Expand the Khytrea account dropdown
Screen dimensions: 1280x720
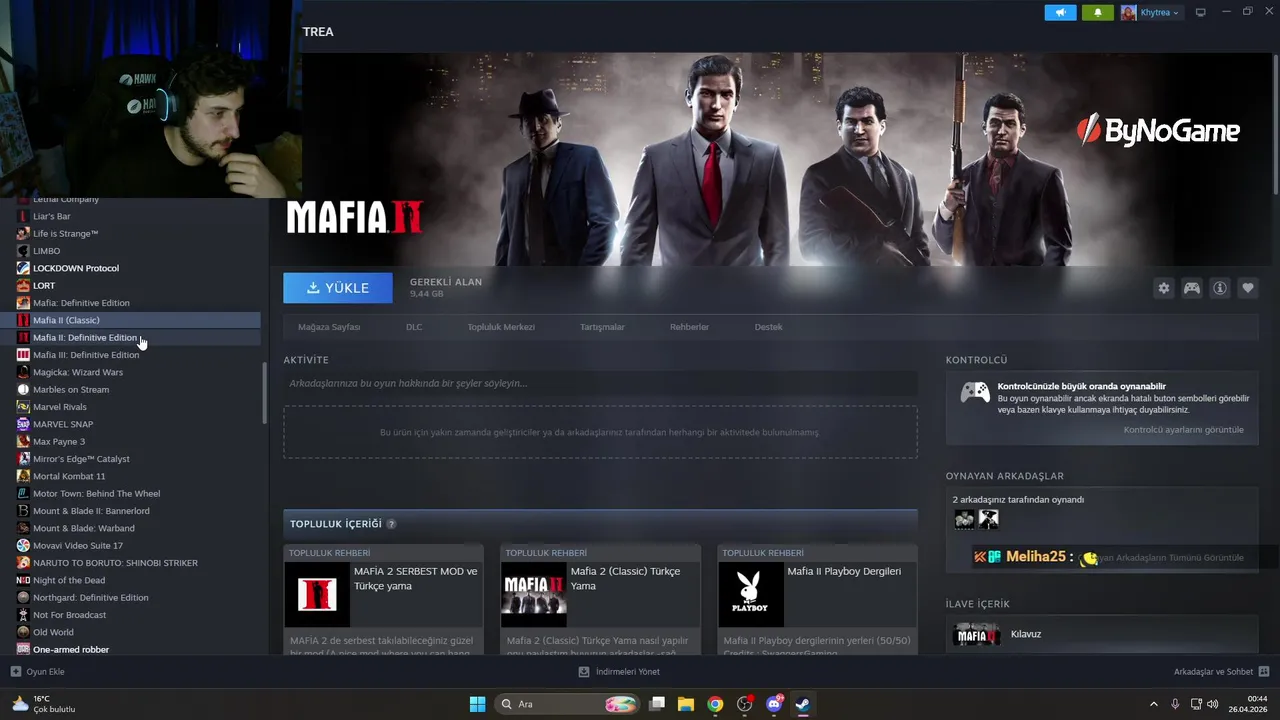click(1150, 12)
